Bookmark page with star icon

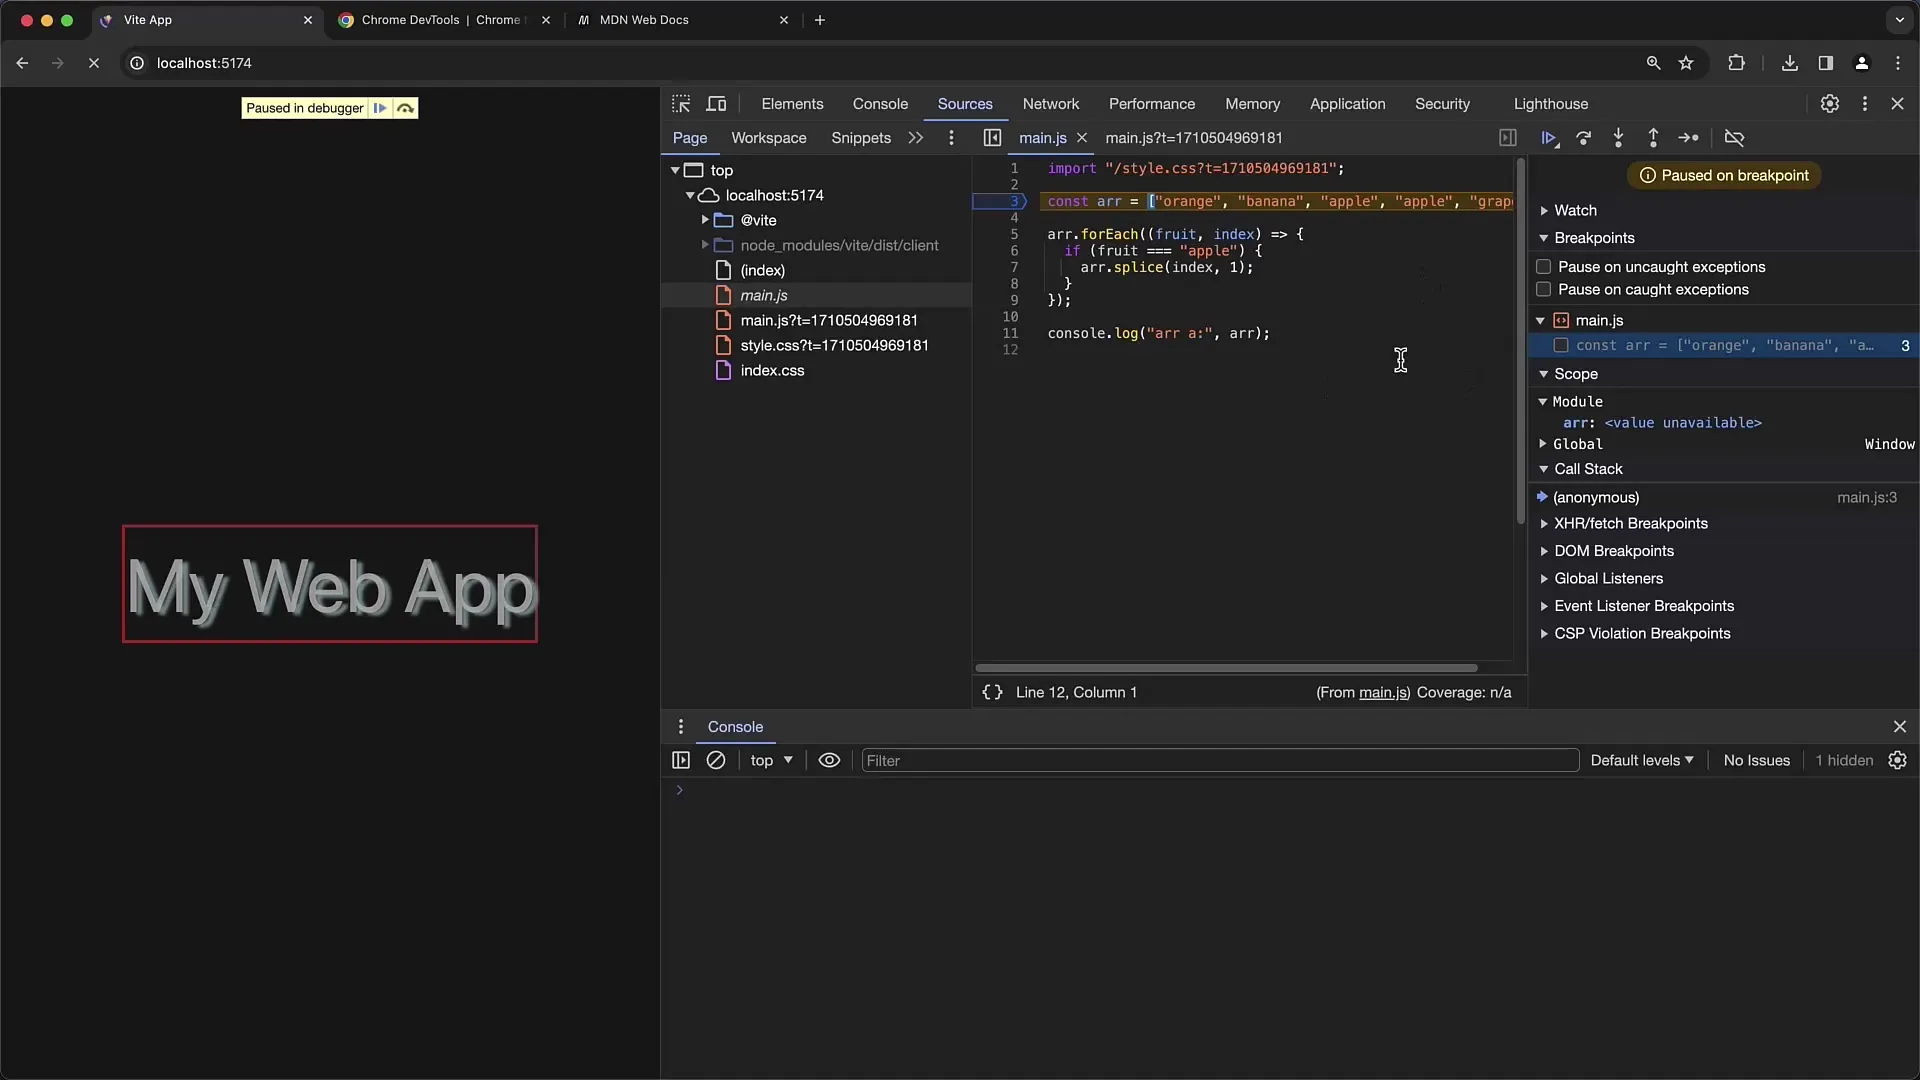(x=1686, y=63)
